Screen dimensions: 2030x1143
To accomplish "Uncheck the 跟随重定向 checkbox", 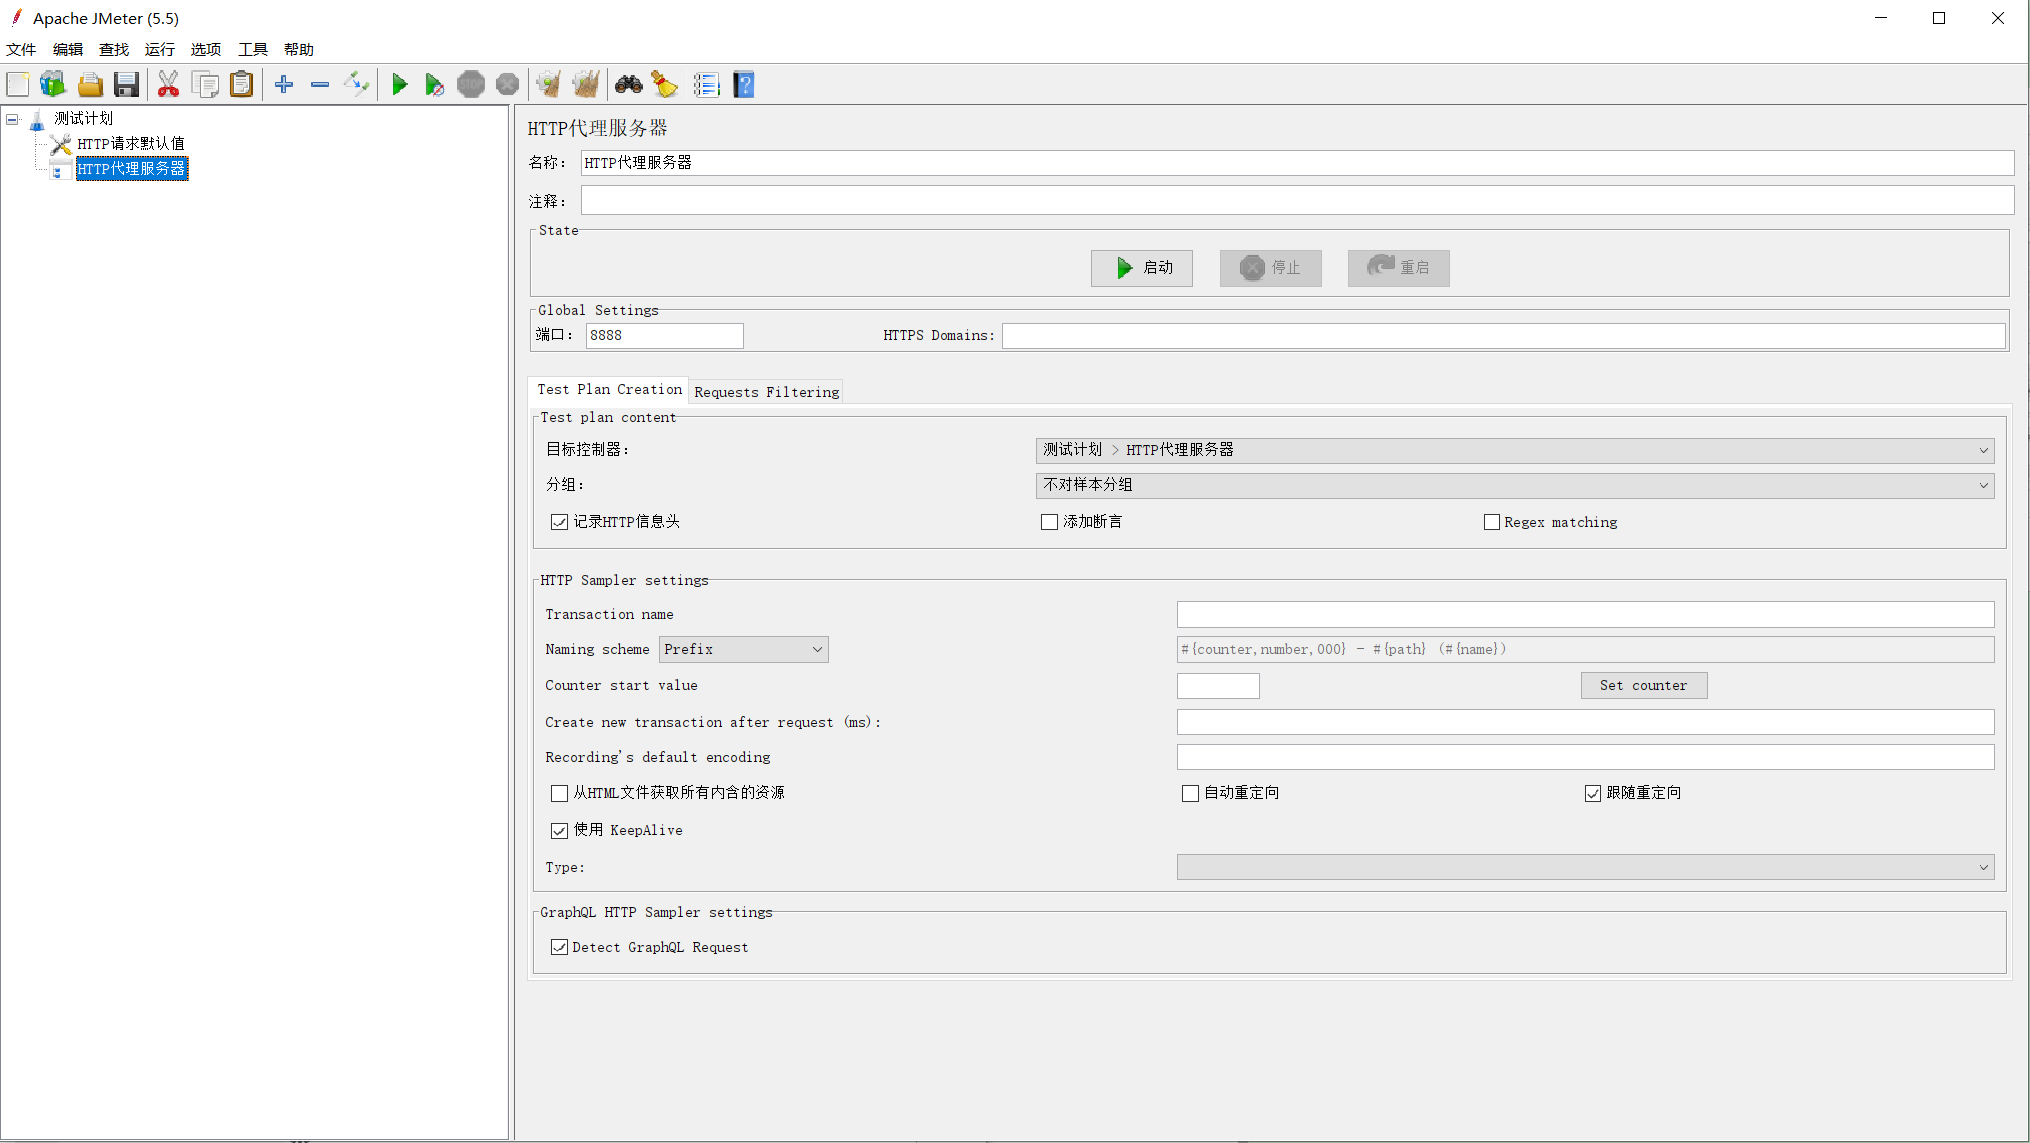I will pyautogui.click(x=1593, y=793).
